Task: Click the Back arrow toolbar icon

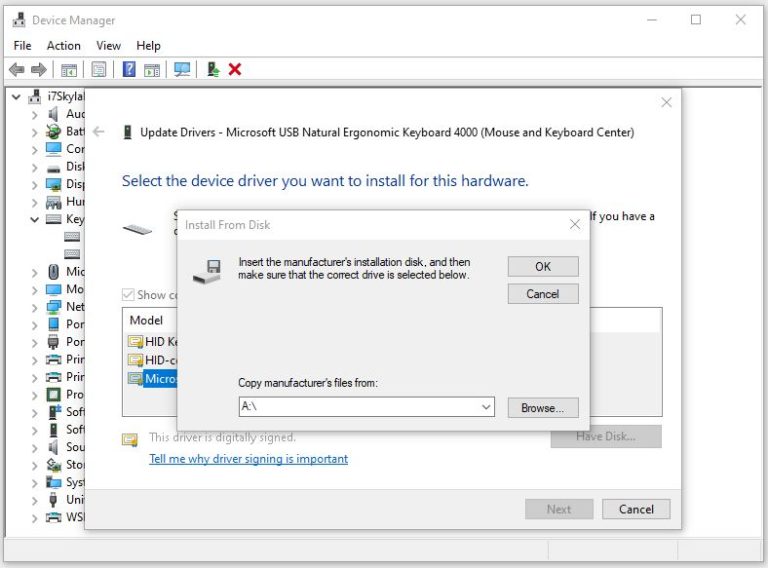Action: pyautogui.click(x=17, y=70)
